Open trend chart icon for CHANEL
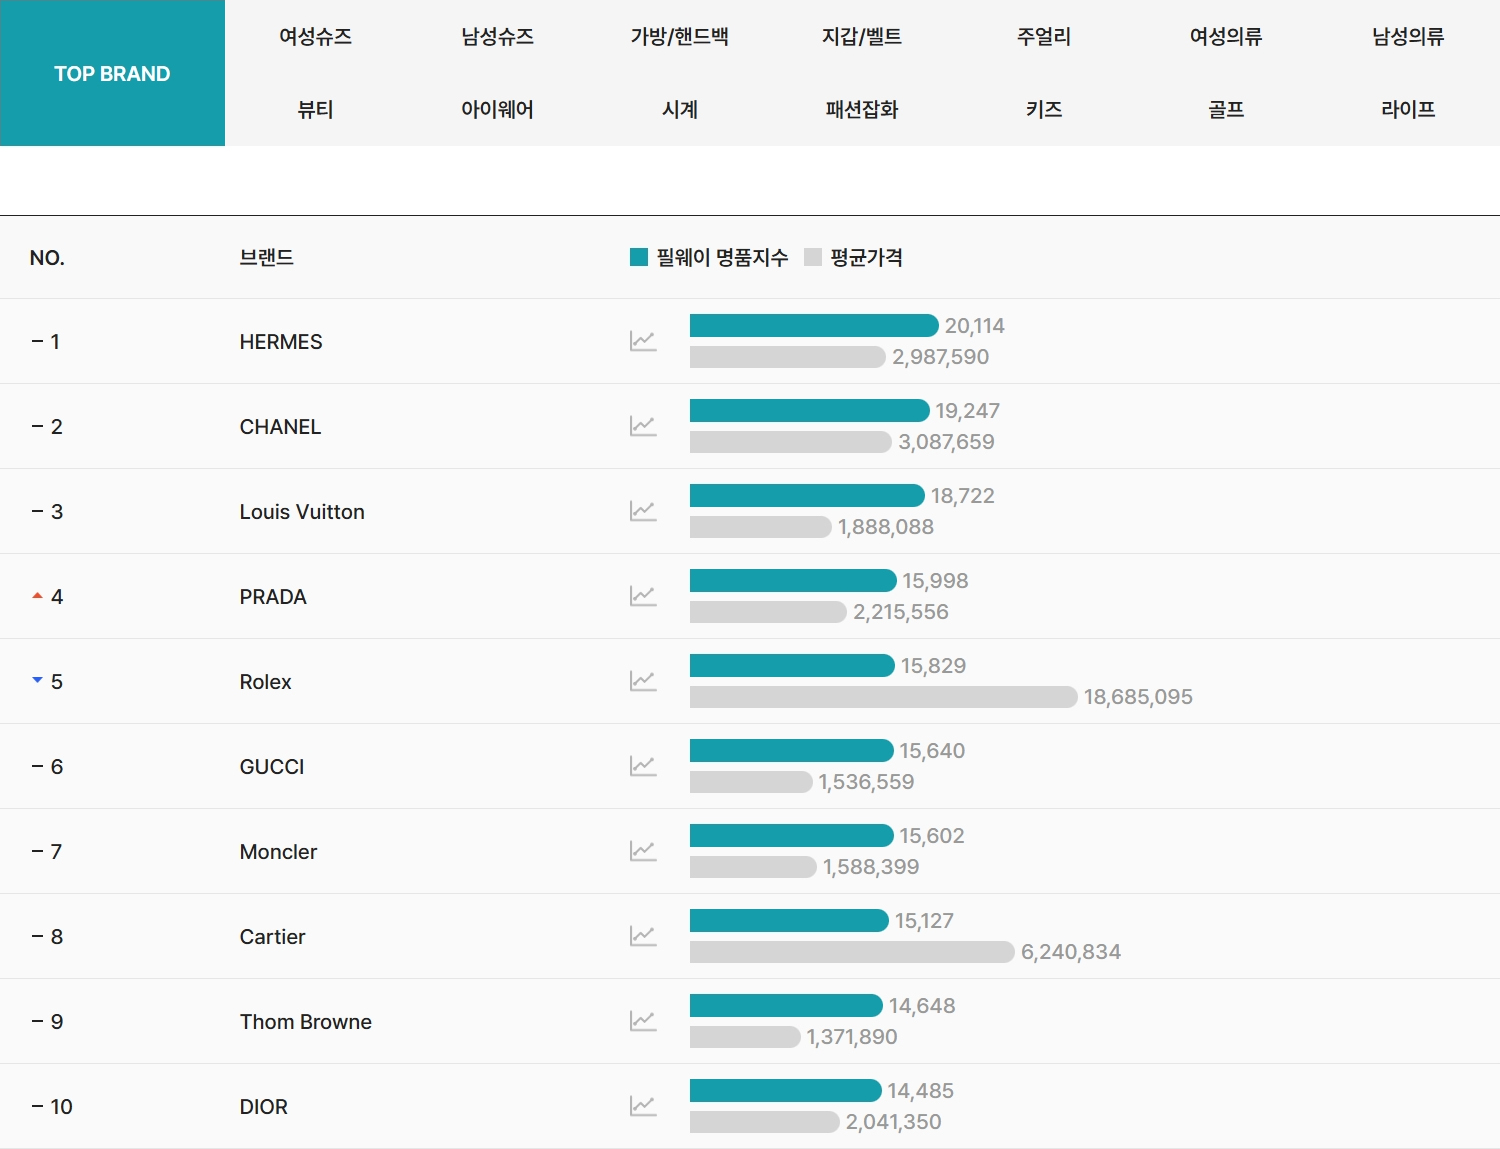This screenshot has width=1500, height=1149. point(643,426)
